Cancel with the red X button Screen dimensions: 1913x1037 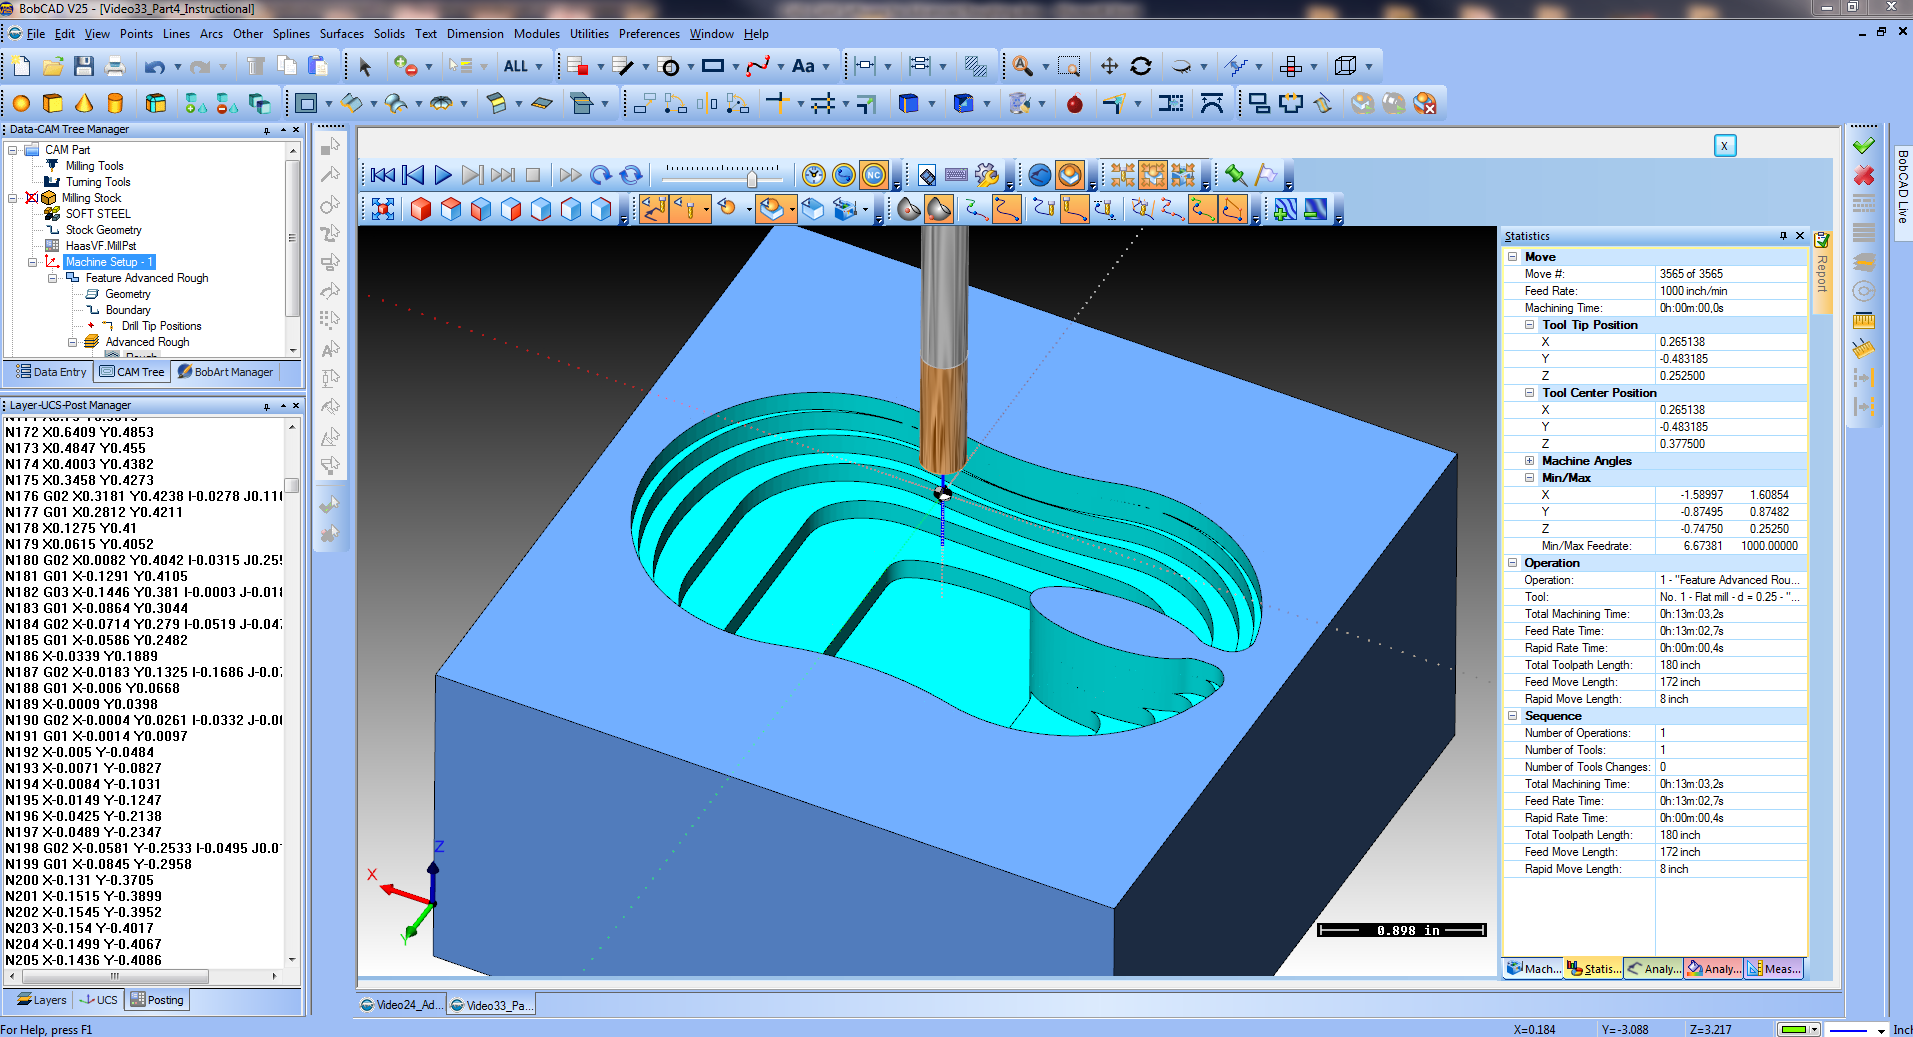[1863, 176]
